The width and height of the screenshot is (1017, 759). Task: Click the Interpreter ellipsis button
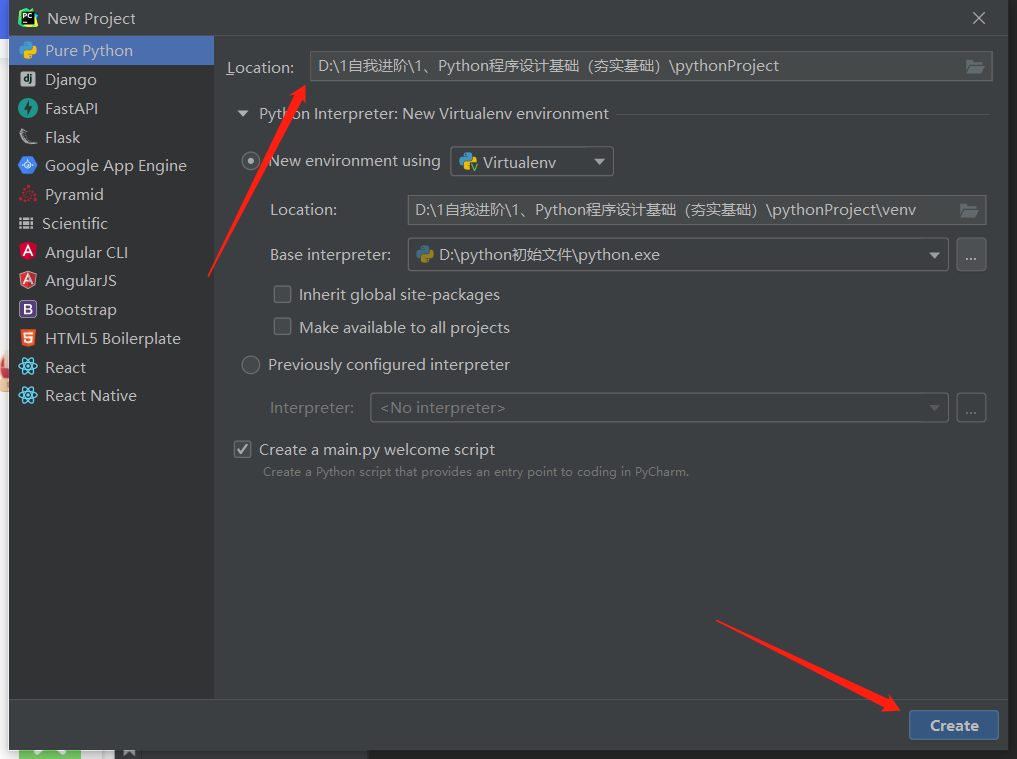(971, 407)
